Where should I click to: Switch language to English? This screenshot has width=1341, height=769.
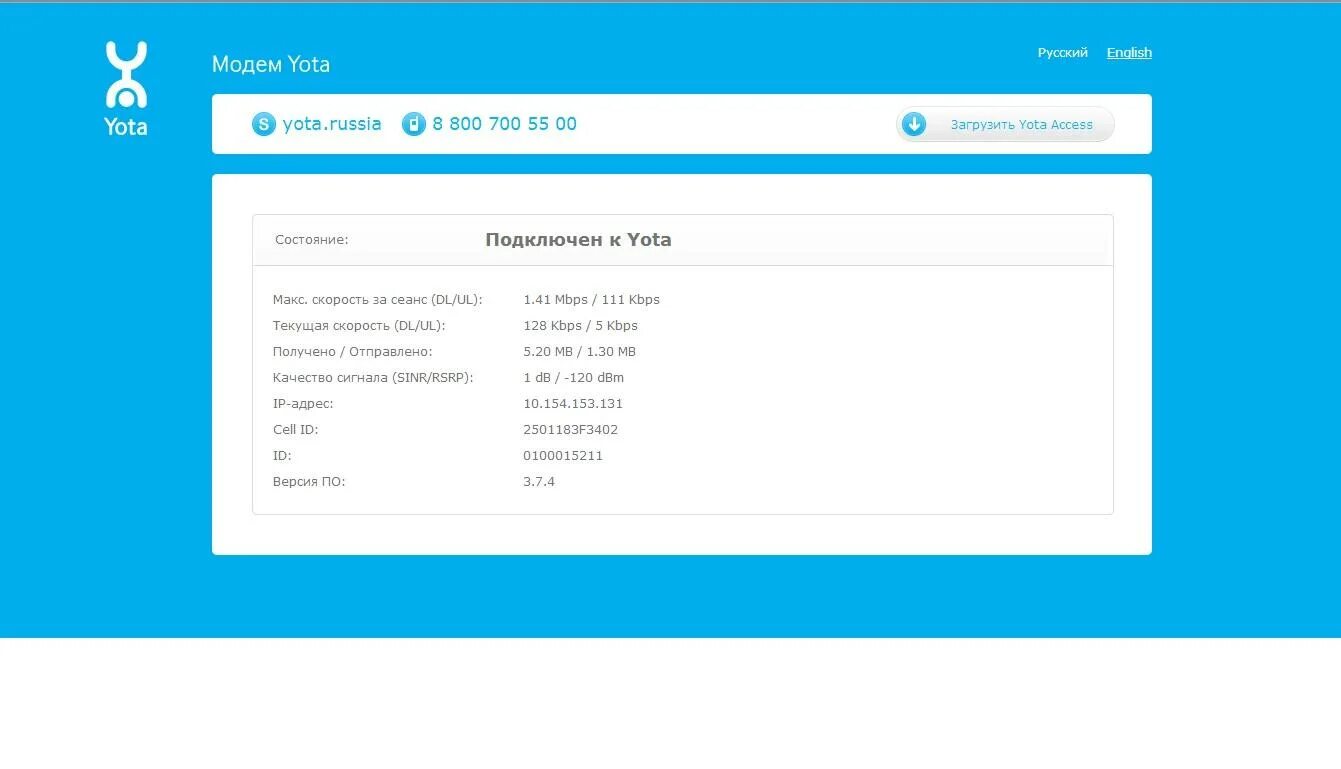point(1129,53)
